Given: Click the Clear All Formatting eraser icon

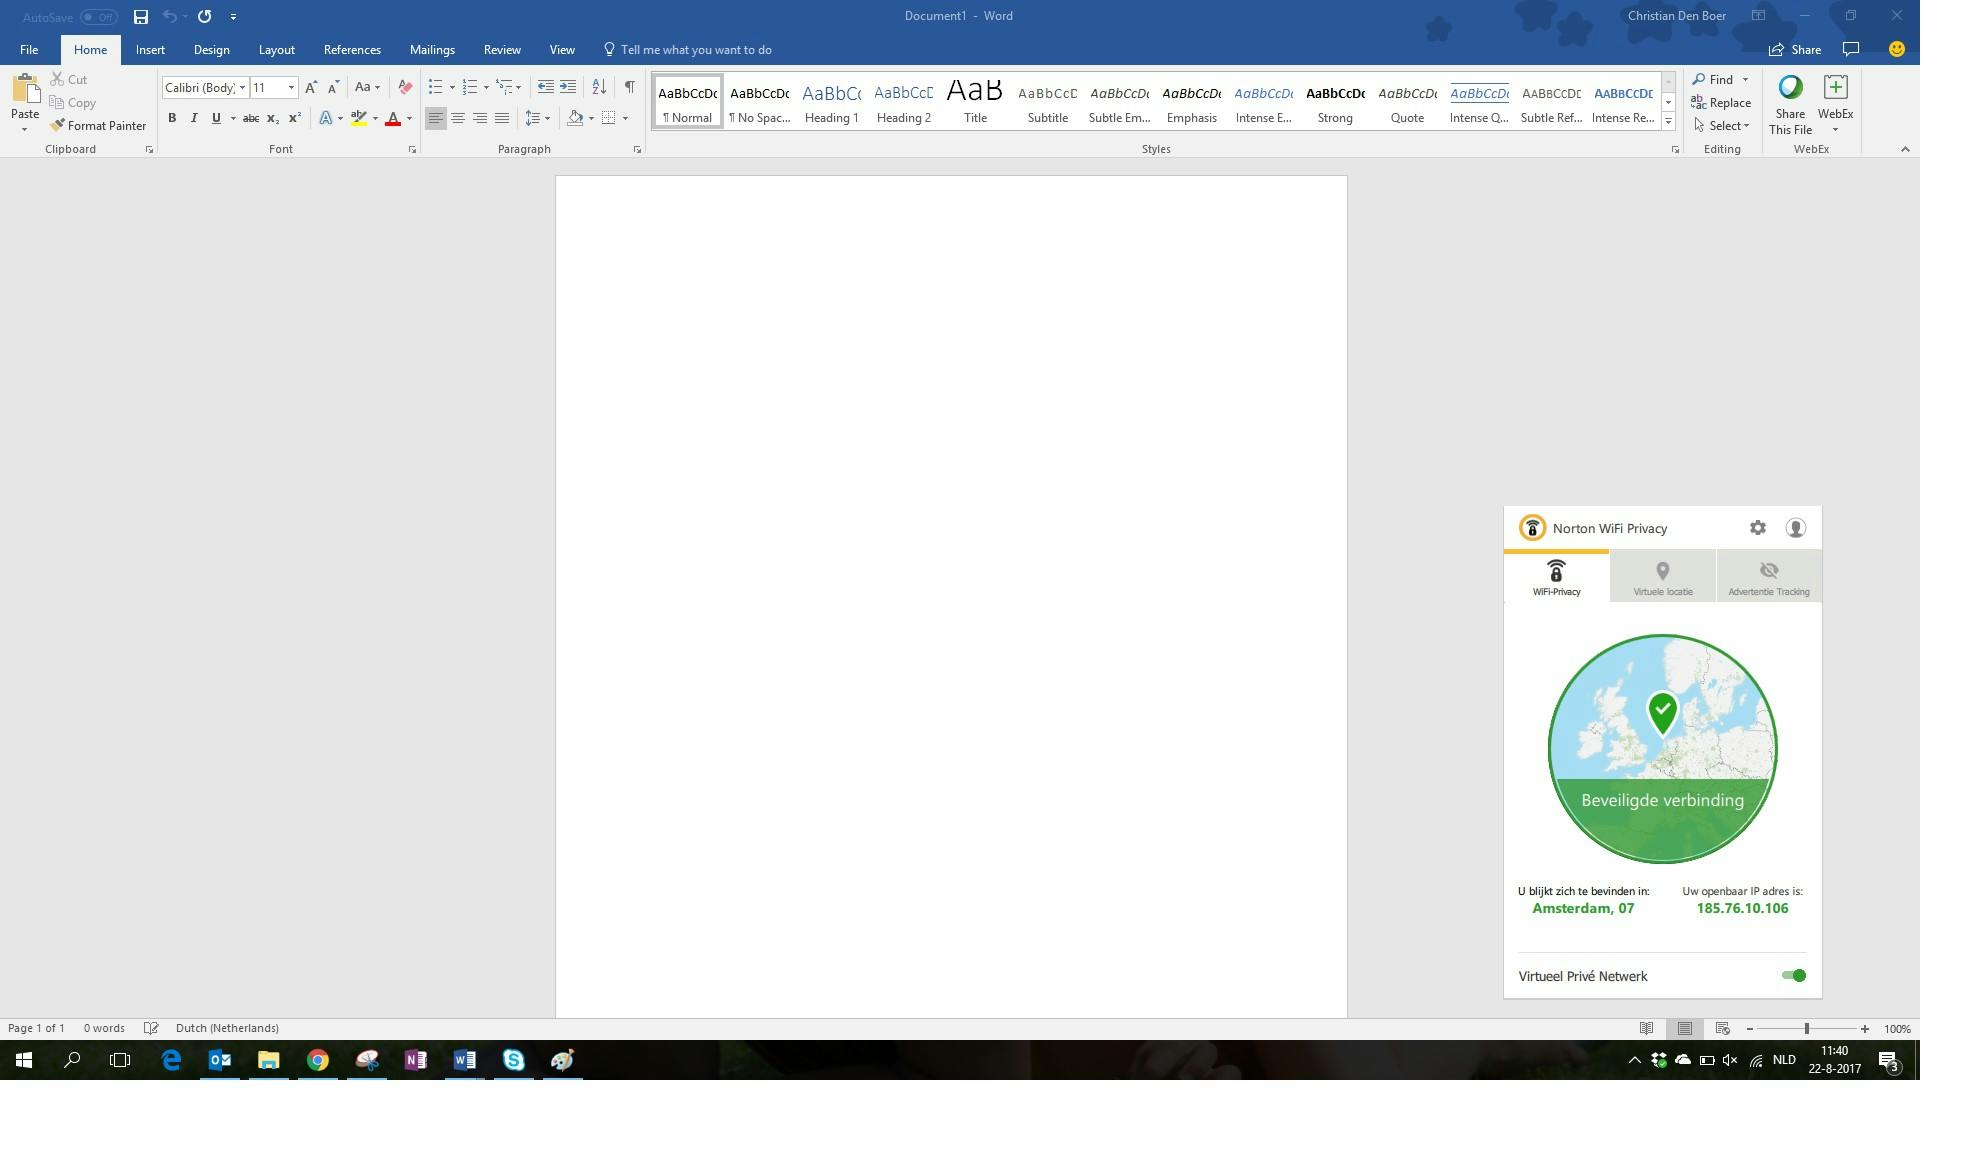Looking at the screenshot, I should pyautogui.click(x=404, y=87).
